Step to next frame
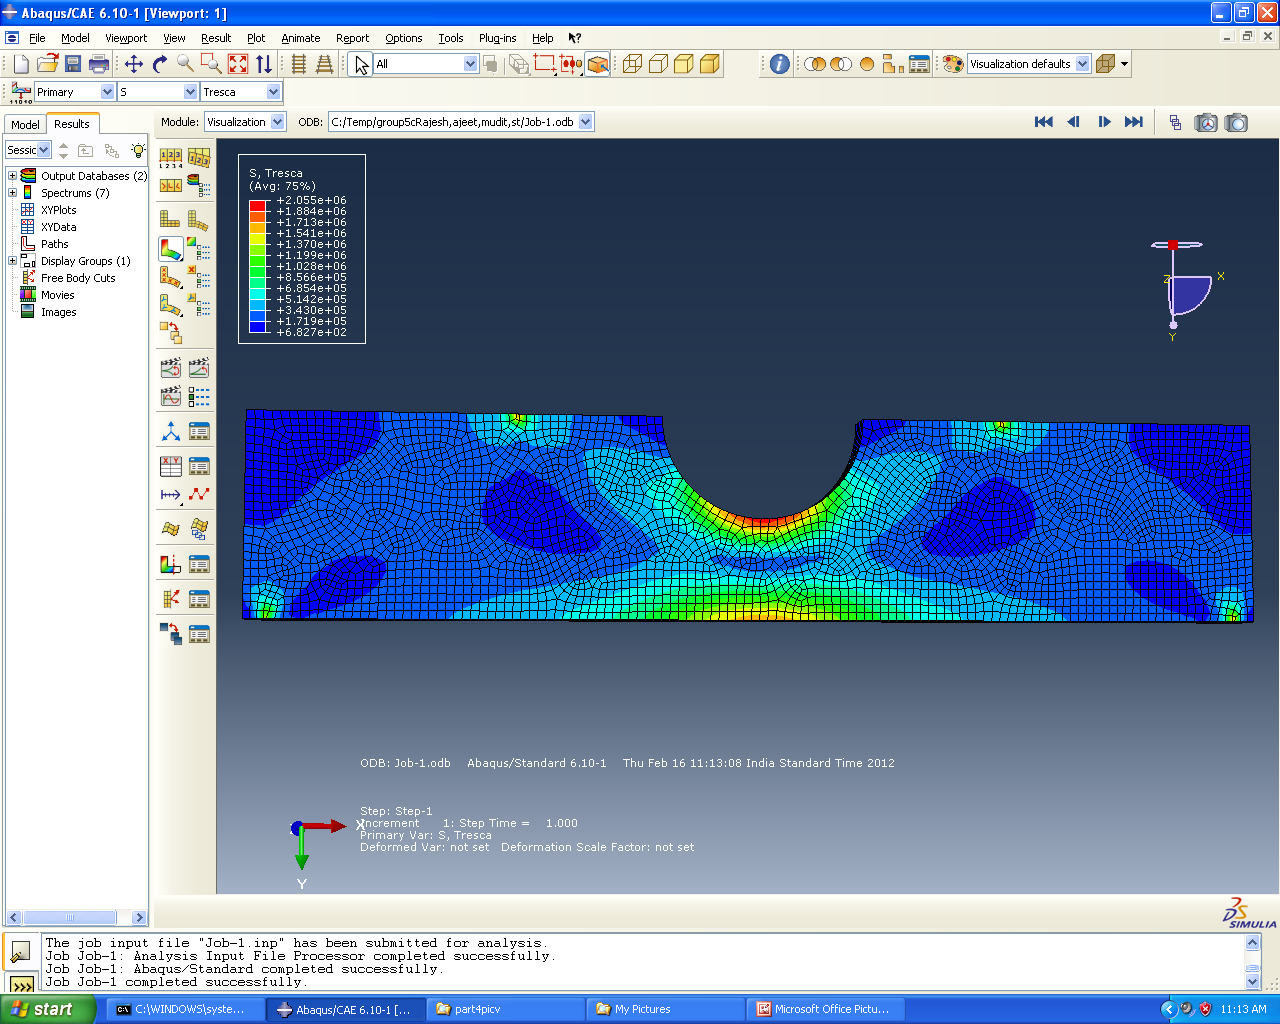 (x=1104, y=122)
